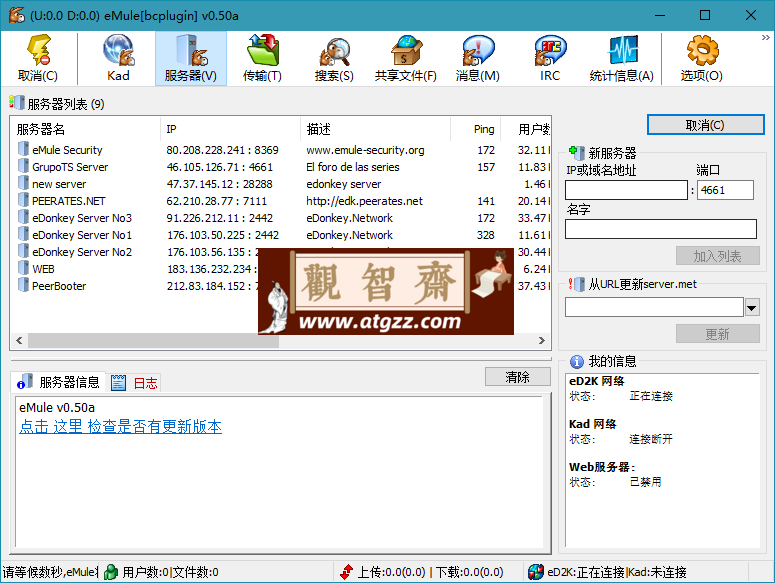
Task: Click the Ping value 328 cell
Action: (485, 235)
